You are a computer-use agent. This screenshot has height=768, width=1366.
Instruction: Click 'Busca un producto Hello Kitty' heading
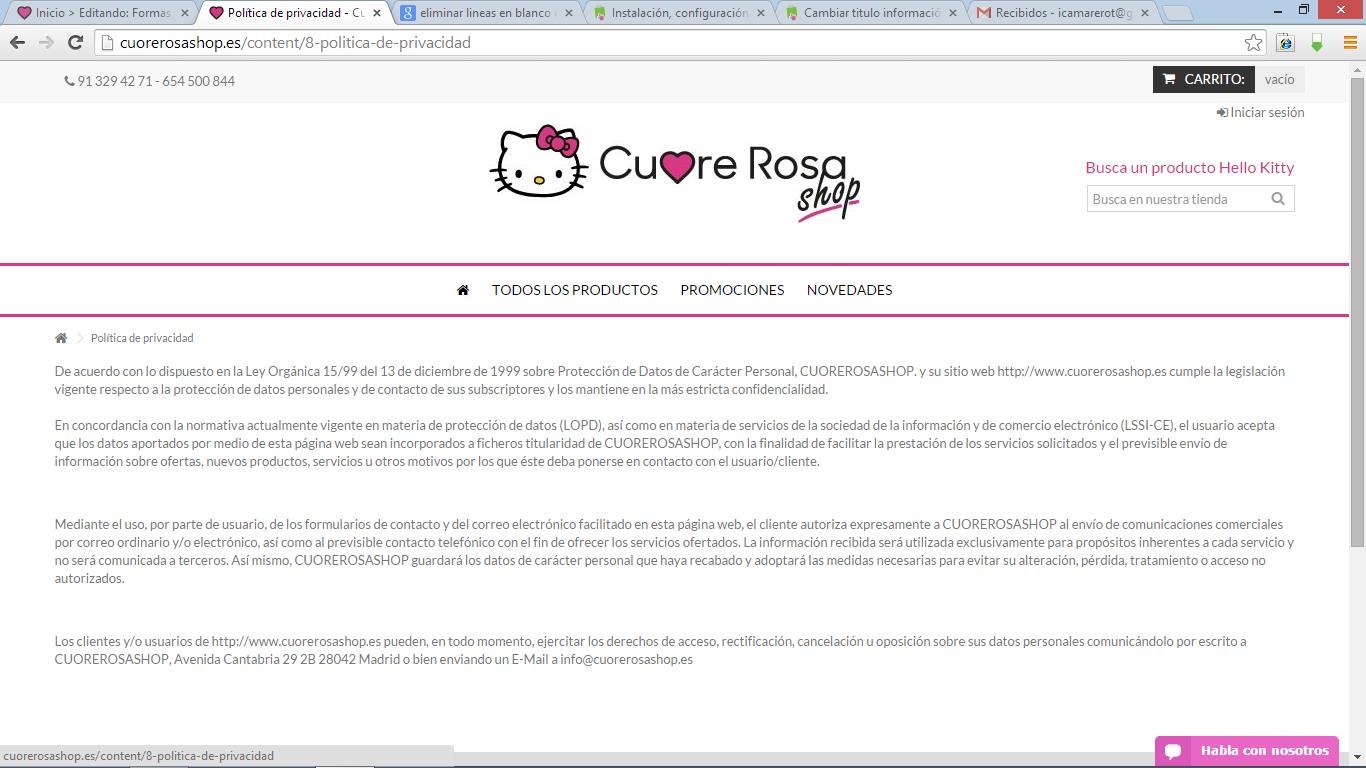(1190, 168)
